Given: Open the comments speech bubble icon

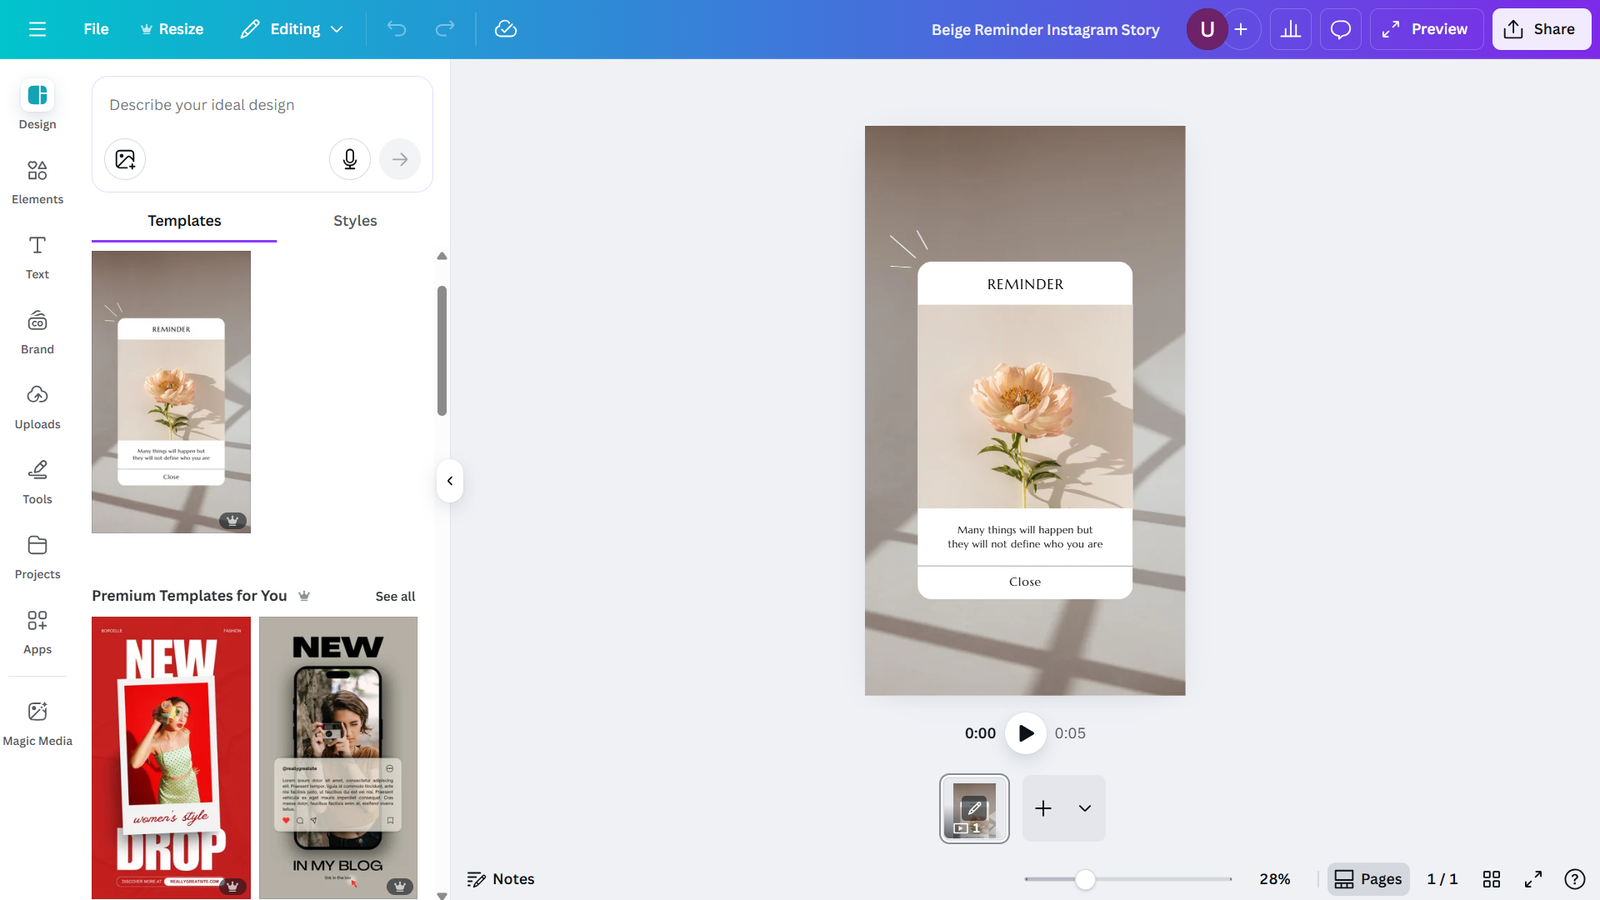Looking at the screenshot, I should pos(1340,29).
